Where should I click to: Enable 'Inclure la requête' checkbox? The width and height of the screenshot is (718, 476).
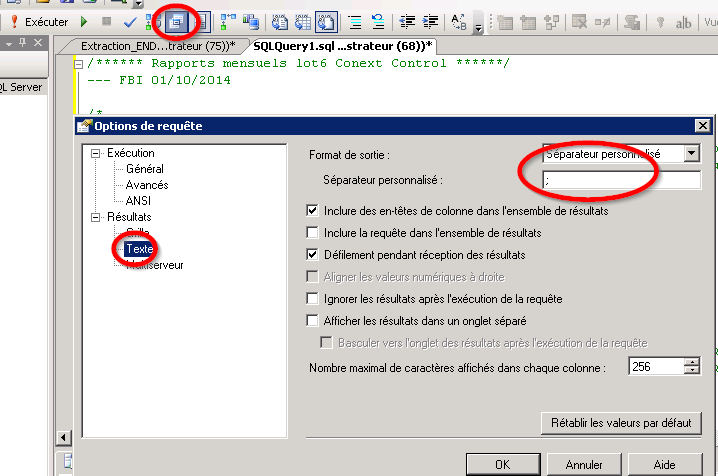(x=314, y=233)
